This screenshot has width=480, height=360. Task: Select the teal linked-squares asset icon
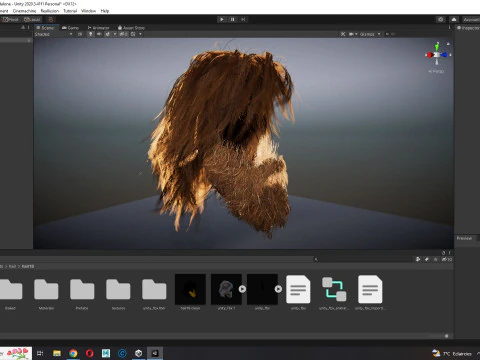pos(334,289)
